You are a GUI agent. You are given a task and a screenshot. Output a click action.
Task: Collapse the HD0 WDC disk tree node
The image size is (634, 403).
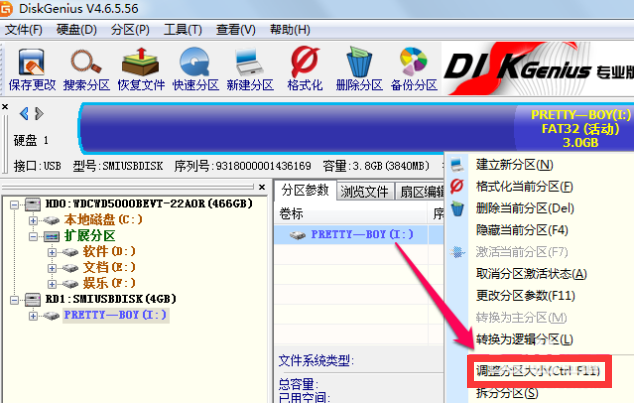tap(15, 204)
